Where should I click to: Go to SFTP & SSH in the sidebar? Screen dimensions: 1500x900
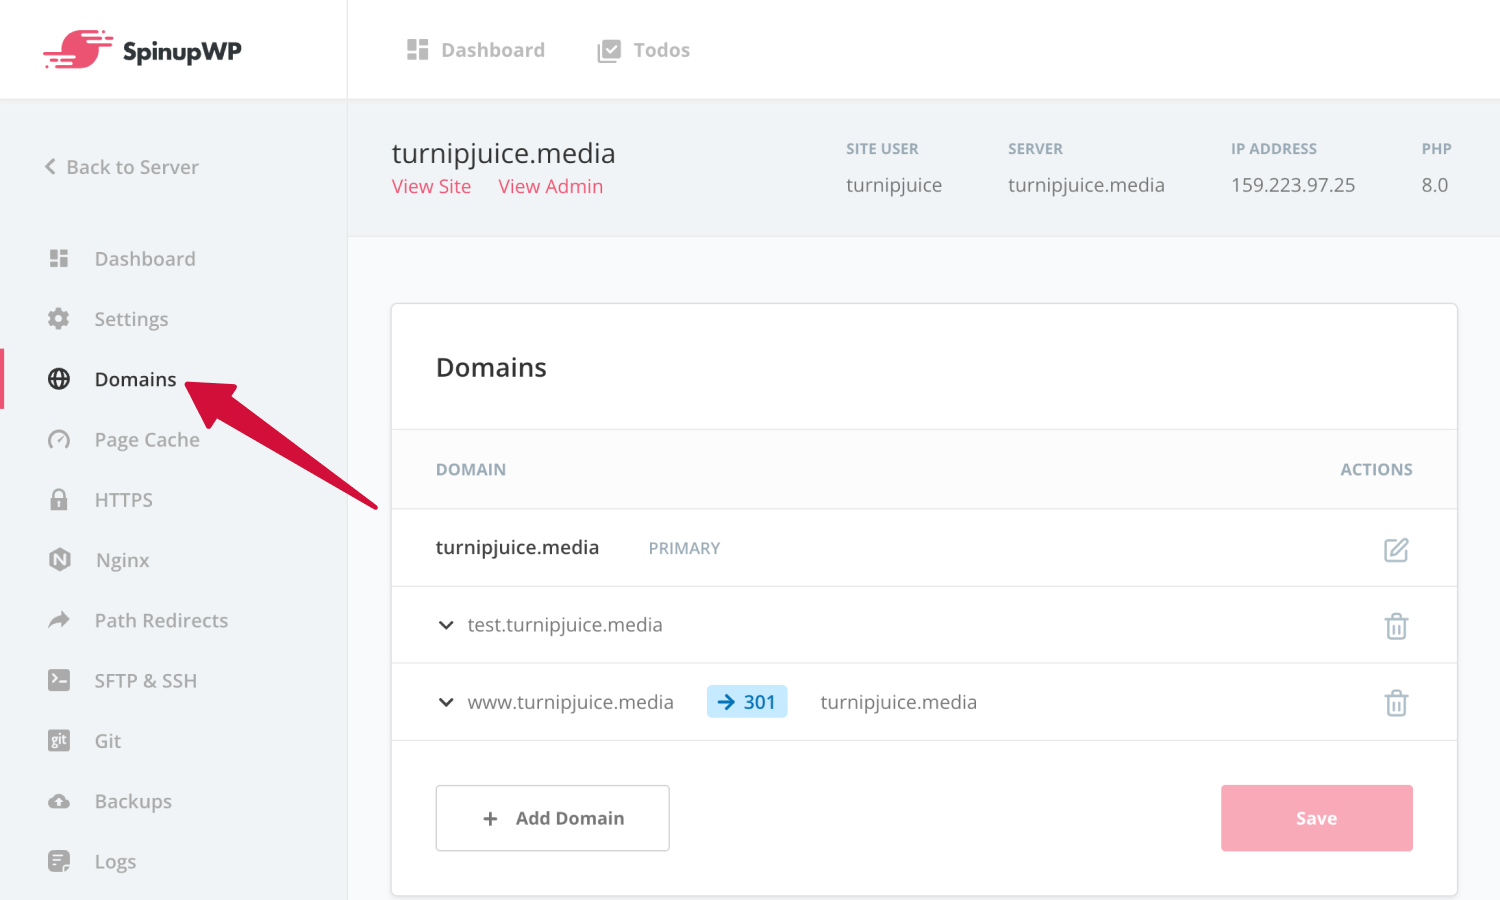(x=146, y=680)
